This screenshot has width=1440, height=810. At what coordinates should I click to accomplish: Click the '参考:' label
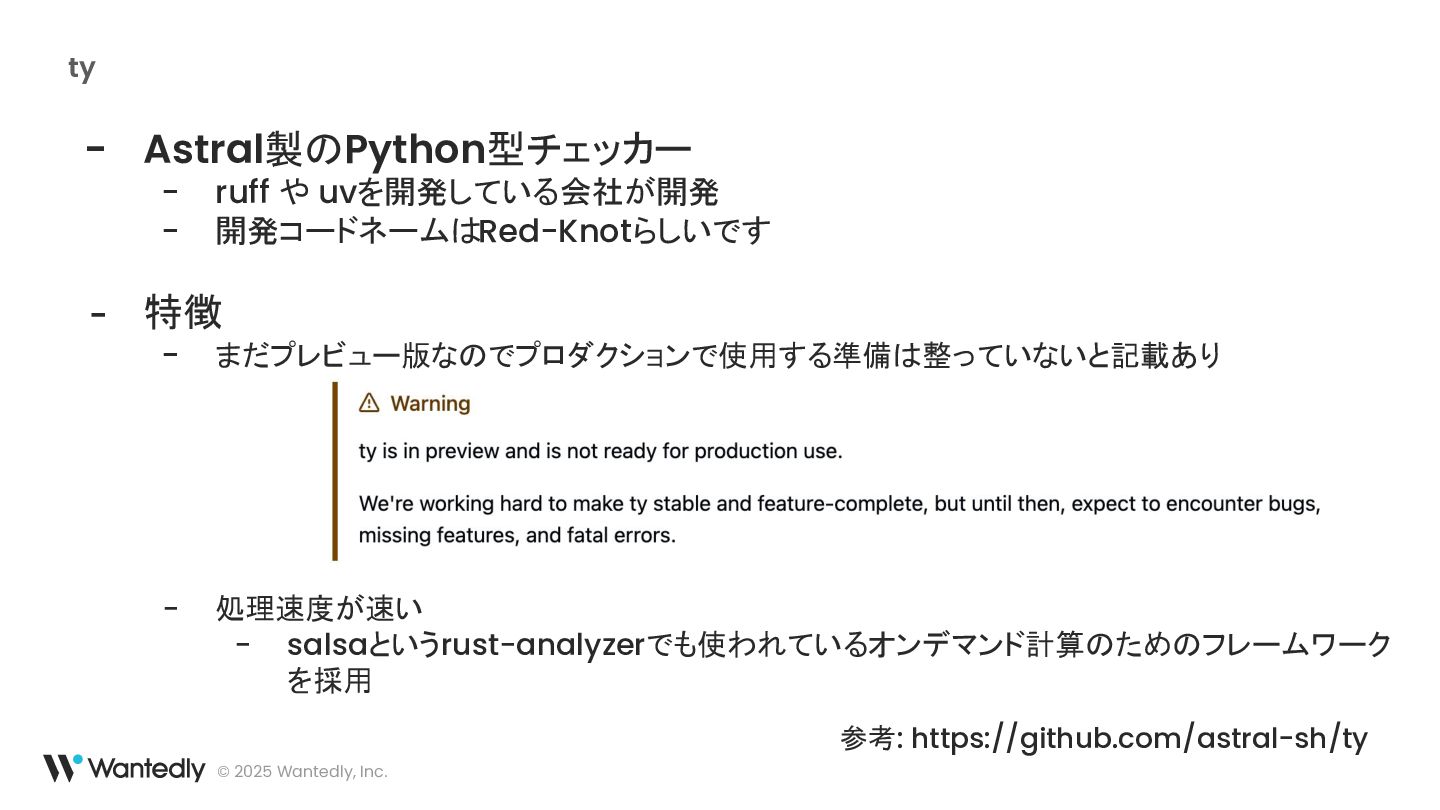point(872,739)
